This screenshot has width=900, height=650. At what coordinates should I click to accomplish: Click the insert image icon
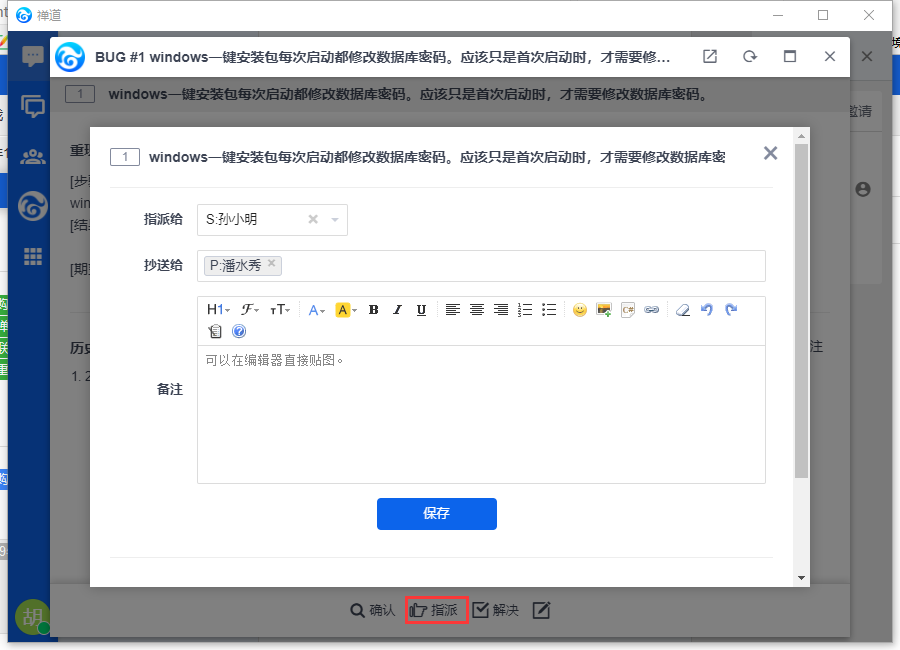[603, 310]
